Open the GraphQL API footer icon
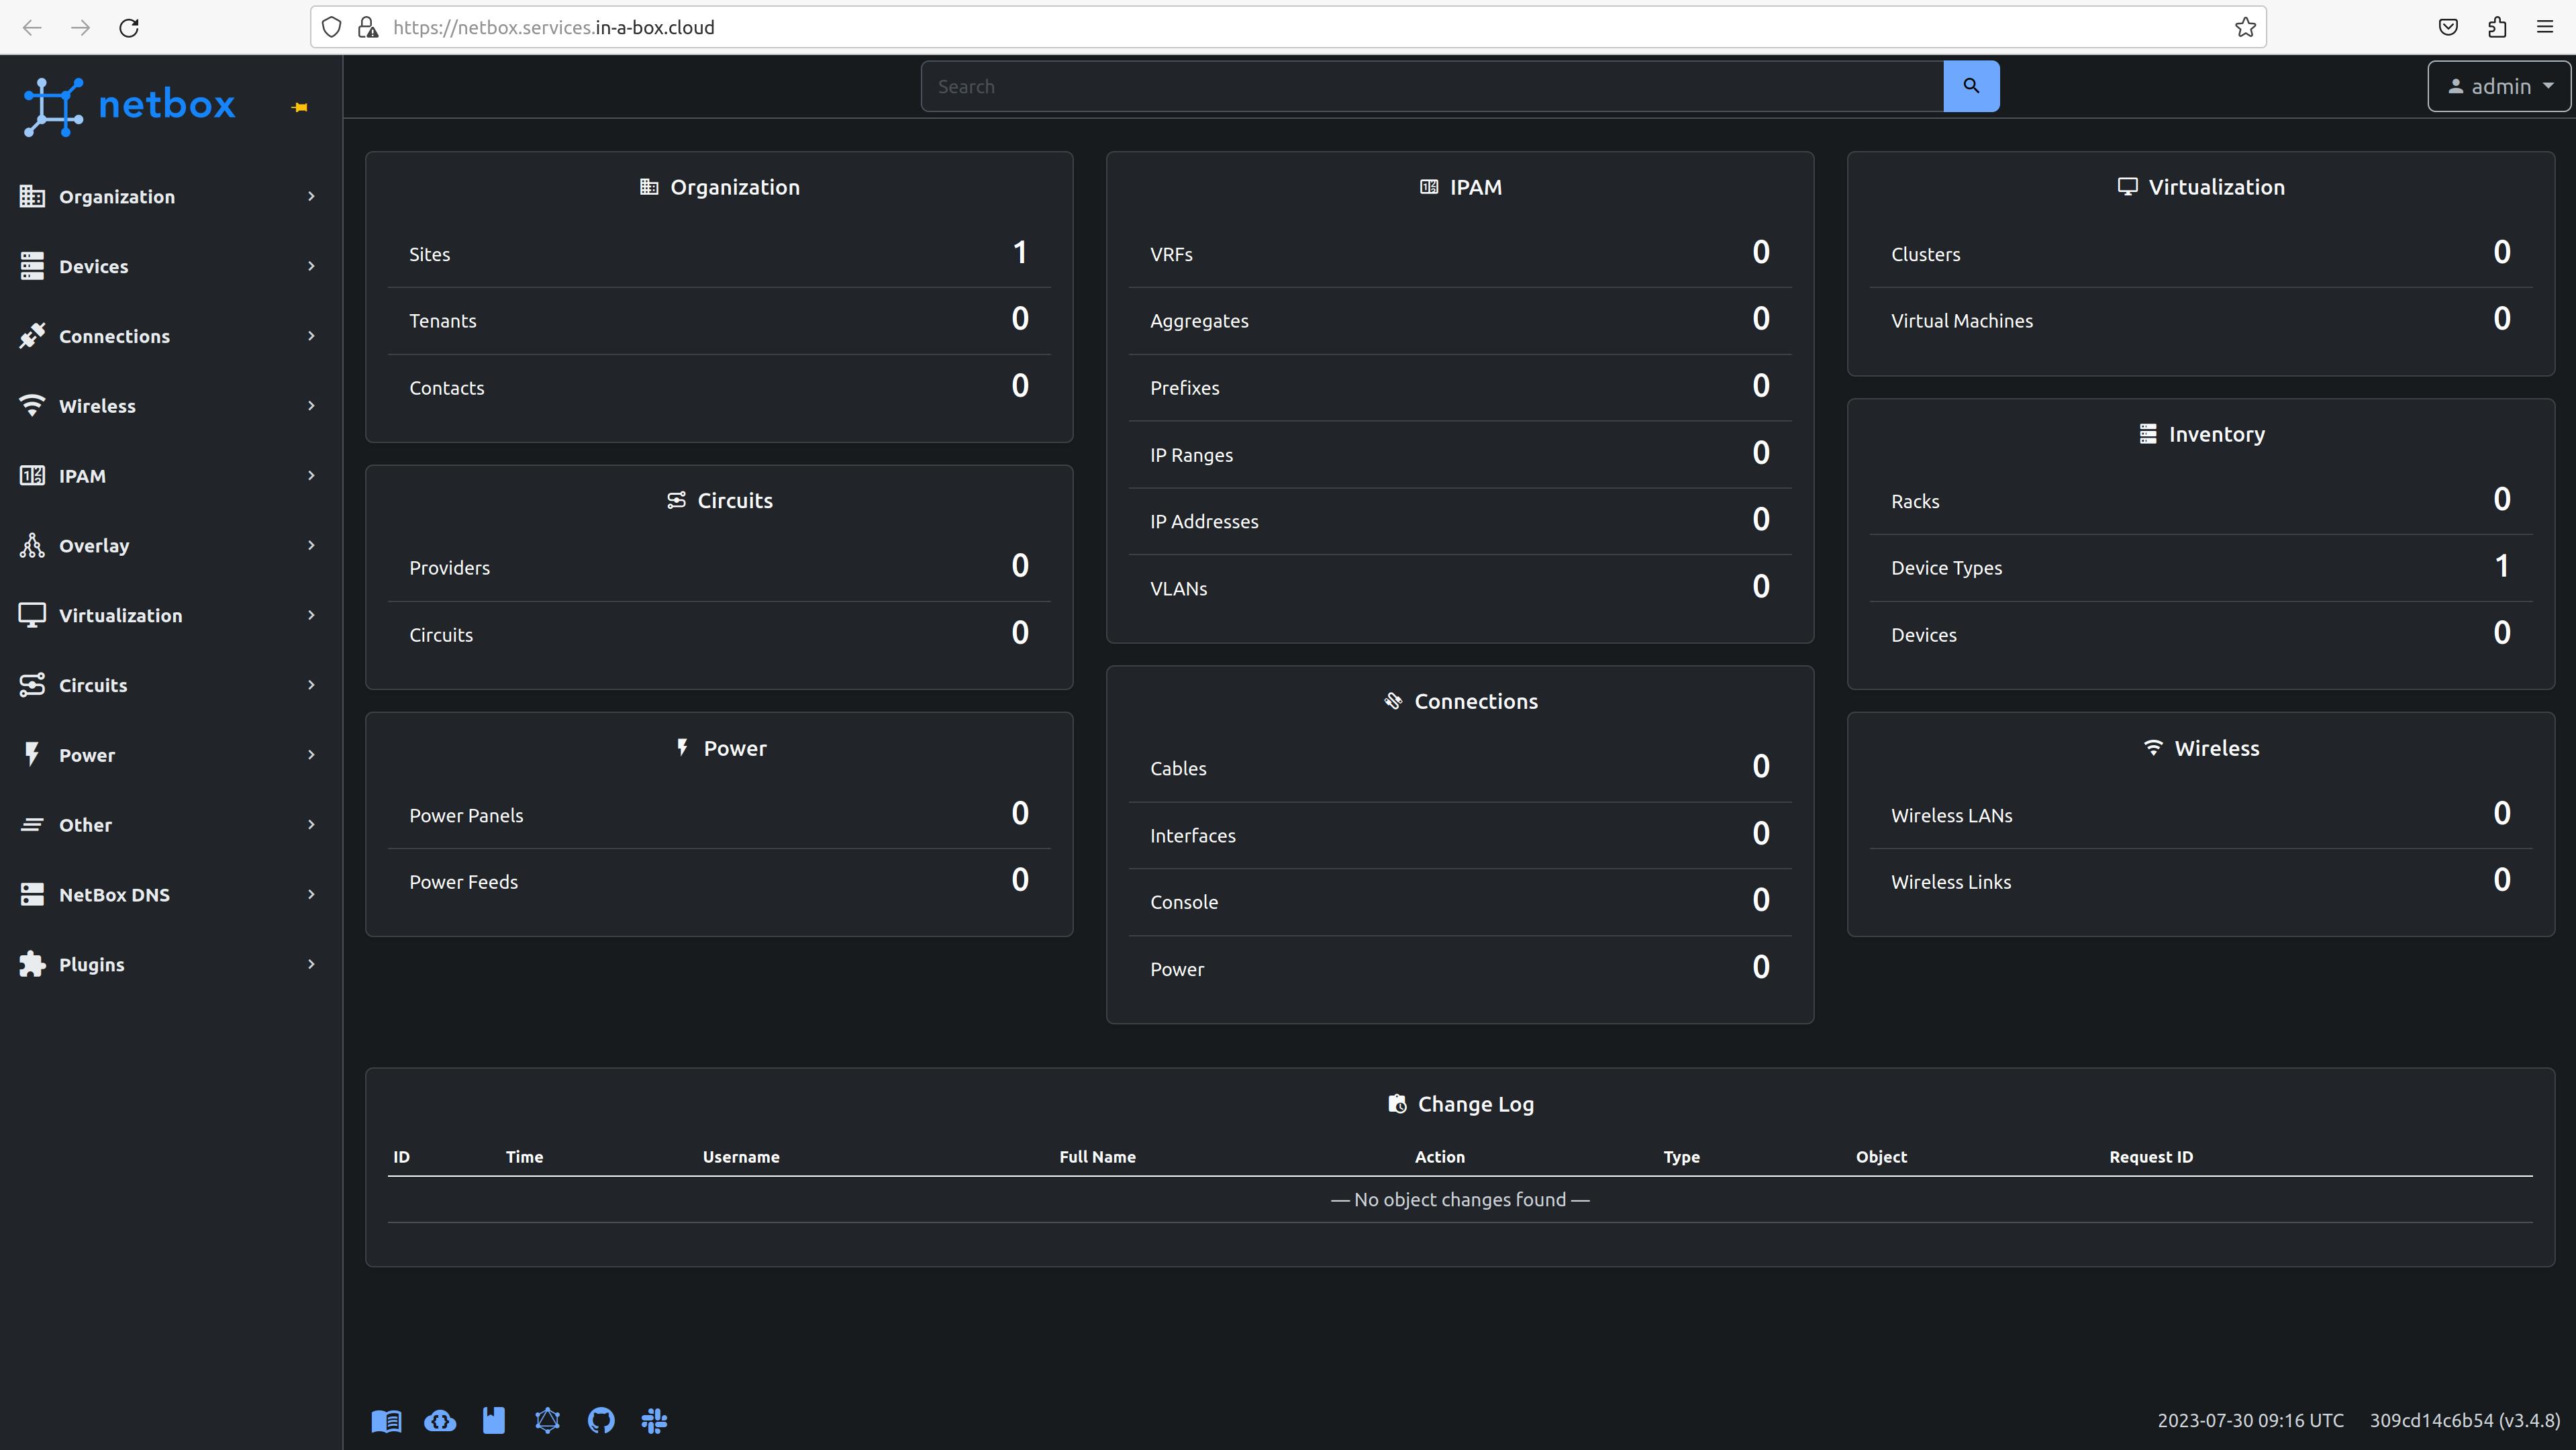Screen dimensions: 2576x1450 (x=547, y=1421)
